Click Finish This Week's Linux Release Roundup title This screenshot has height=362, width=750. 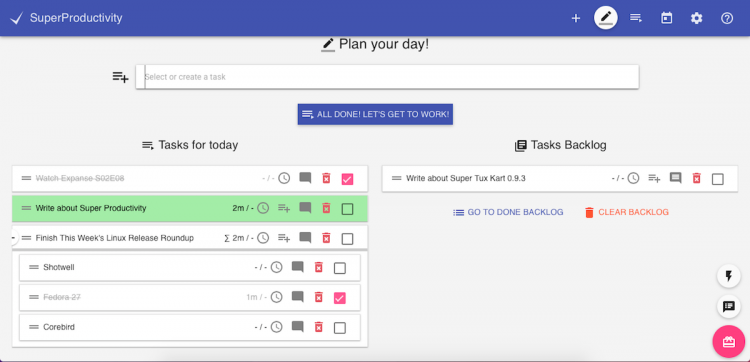point(115,238)
